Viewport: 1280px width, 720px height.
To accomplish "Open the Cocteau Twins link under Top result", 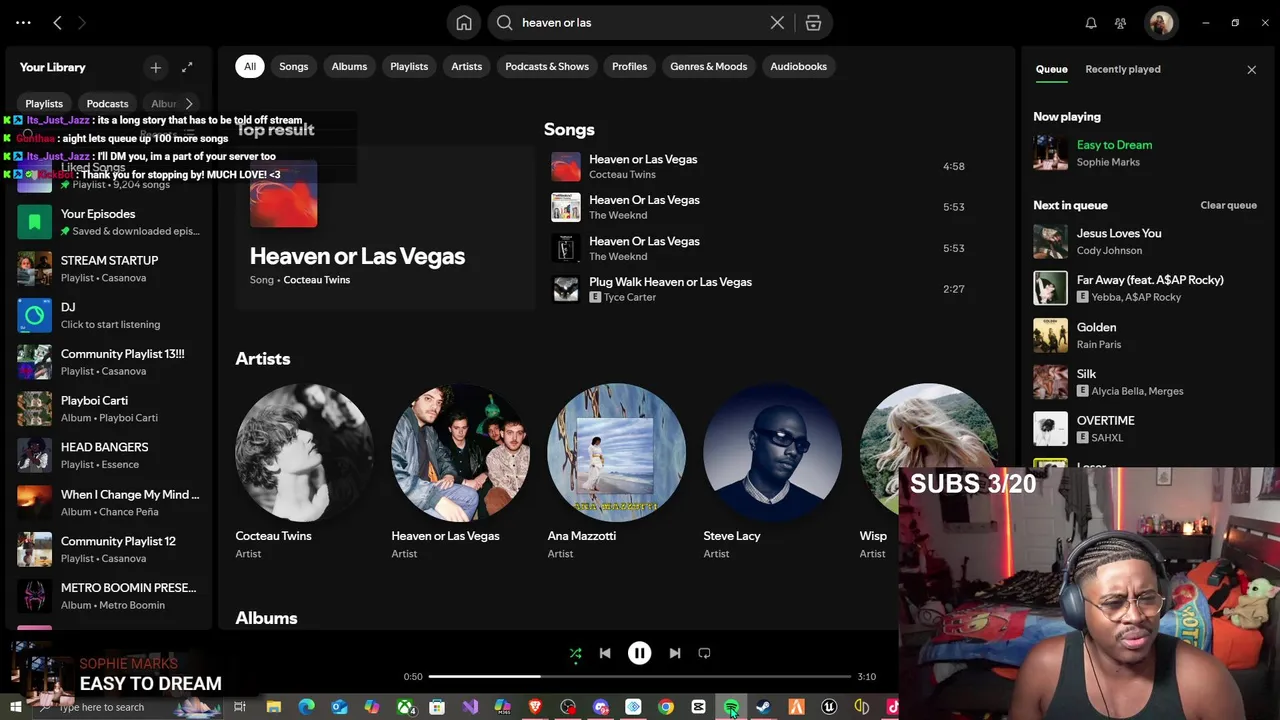I will (317, 280).
